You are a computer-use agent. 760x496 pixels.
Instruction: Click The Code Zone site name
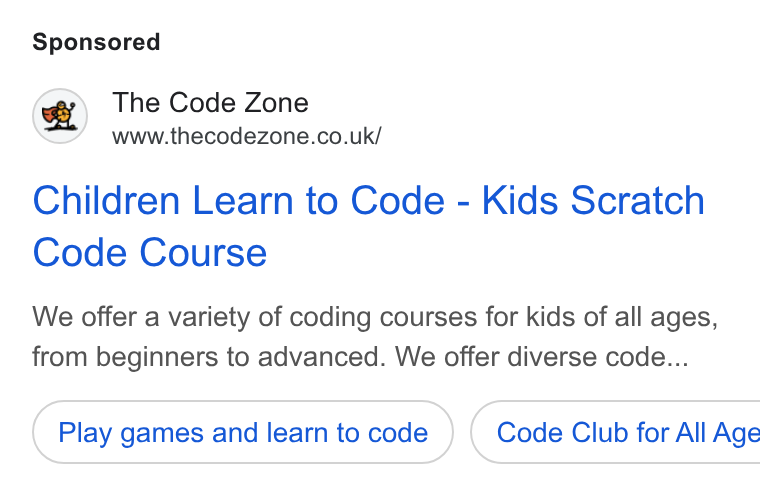[x=210, y=102]
